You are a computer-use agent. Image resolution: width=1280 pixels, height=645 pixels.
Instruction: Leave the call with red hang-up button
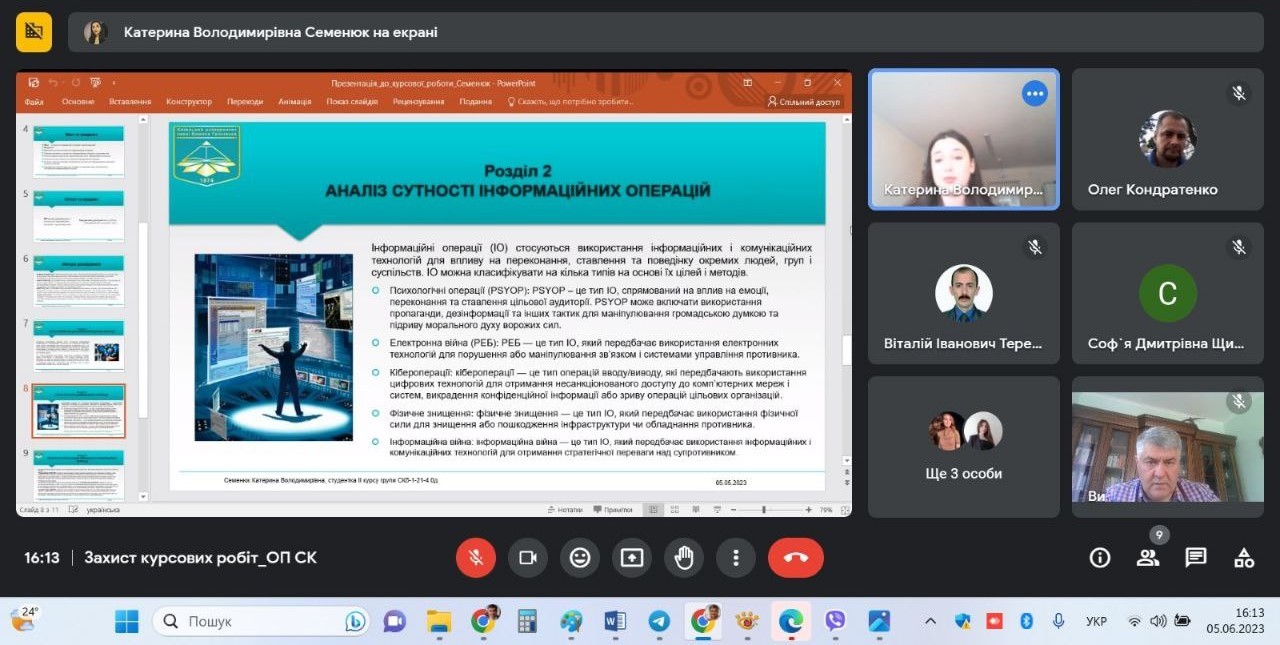(795, 558)
